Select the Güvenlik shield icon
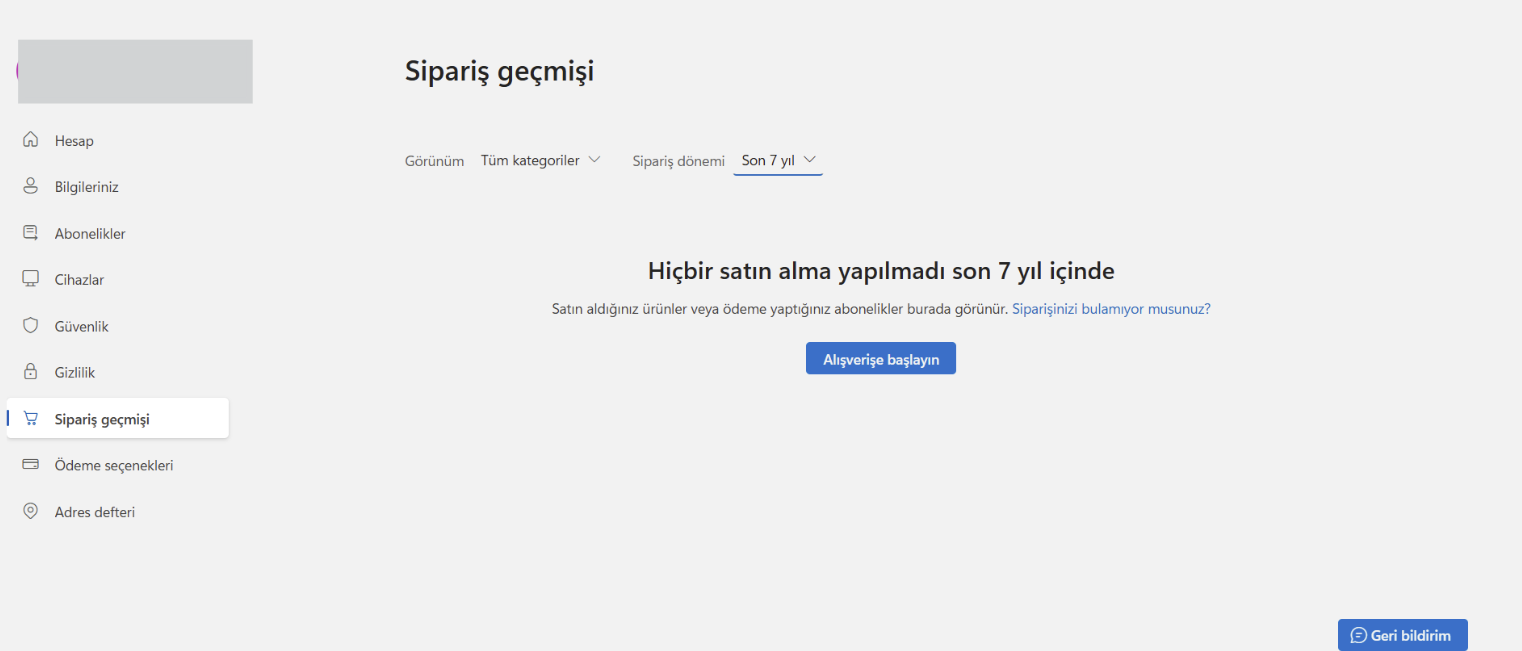 tap(30, 325)
